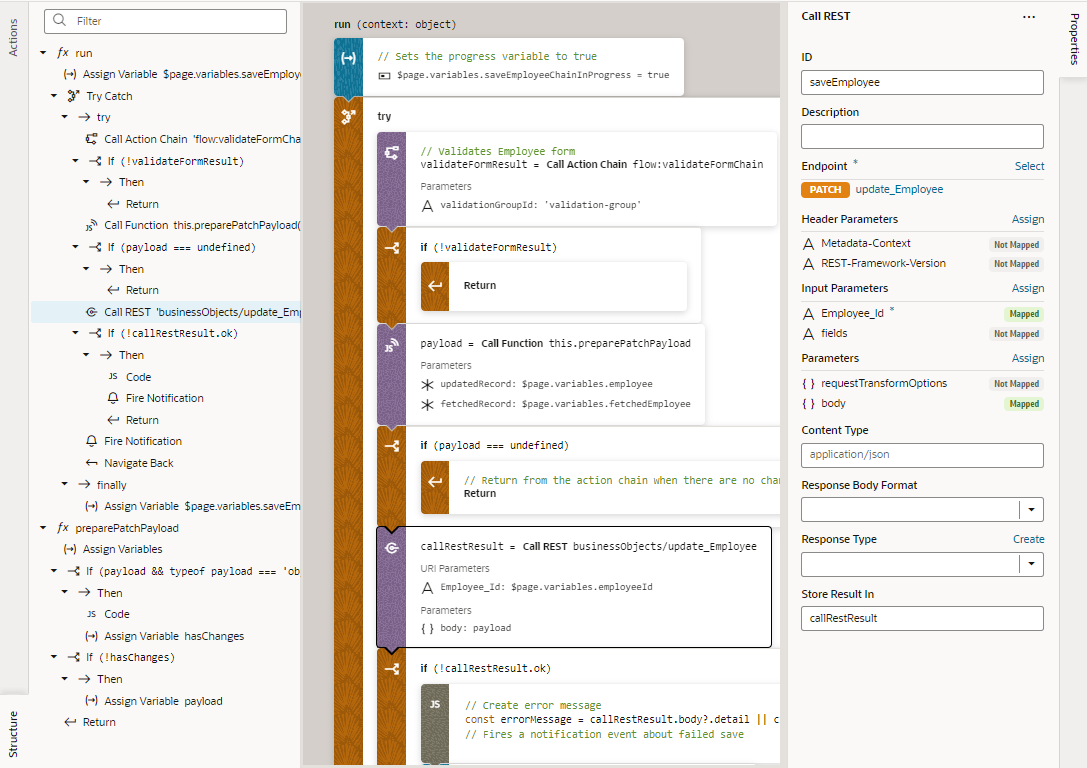Screen dimensions: 1087x768
Task: Collapse the try branch node
Action: tap(64, 117)
